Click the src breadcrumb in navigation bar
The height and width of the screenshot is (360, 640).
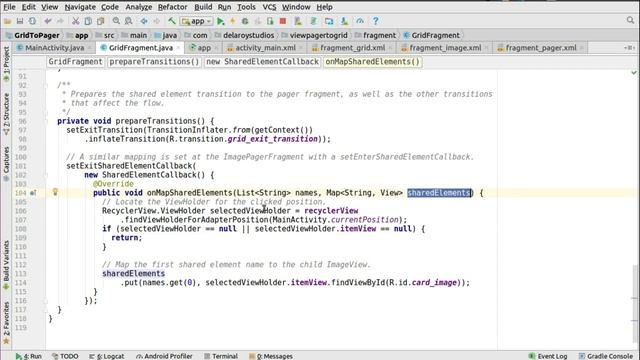pyautogui.click(x=104, y=36)
